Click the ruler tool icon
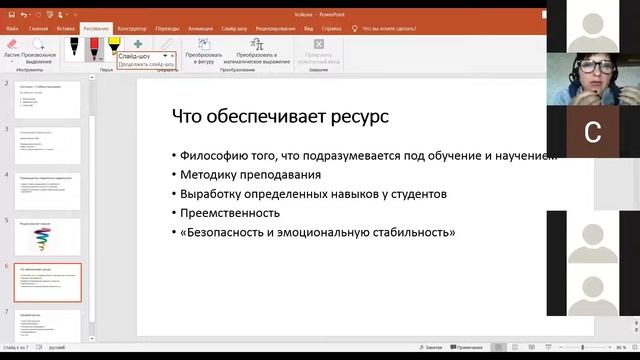Viewport: 640px width, 360px height. (x=167, y=44)
